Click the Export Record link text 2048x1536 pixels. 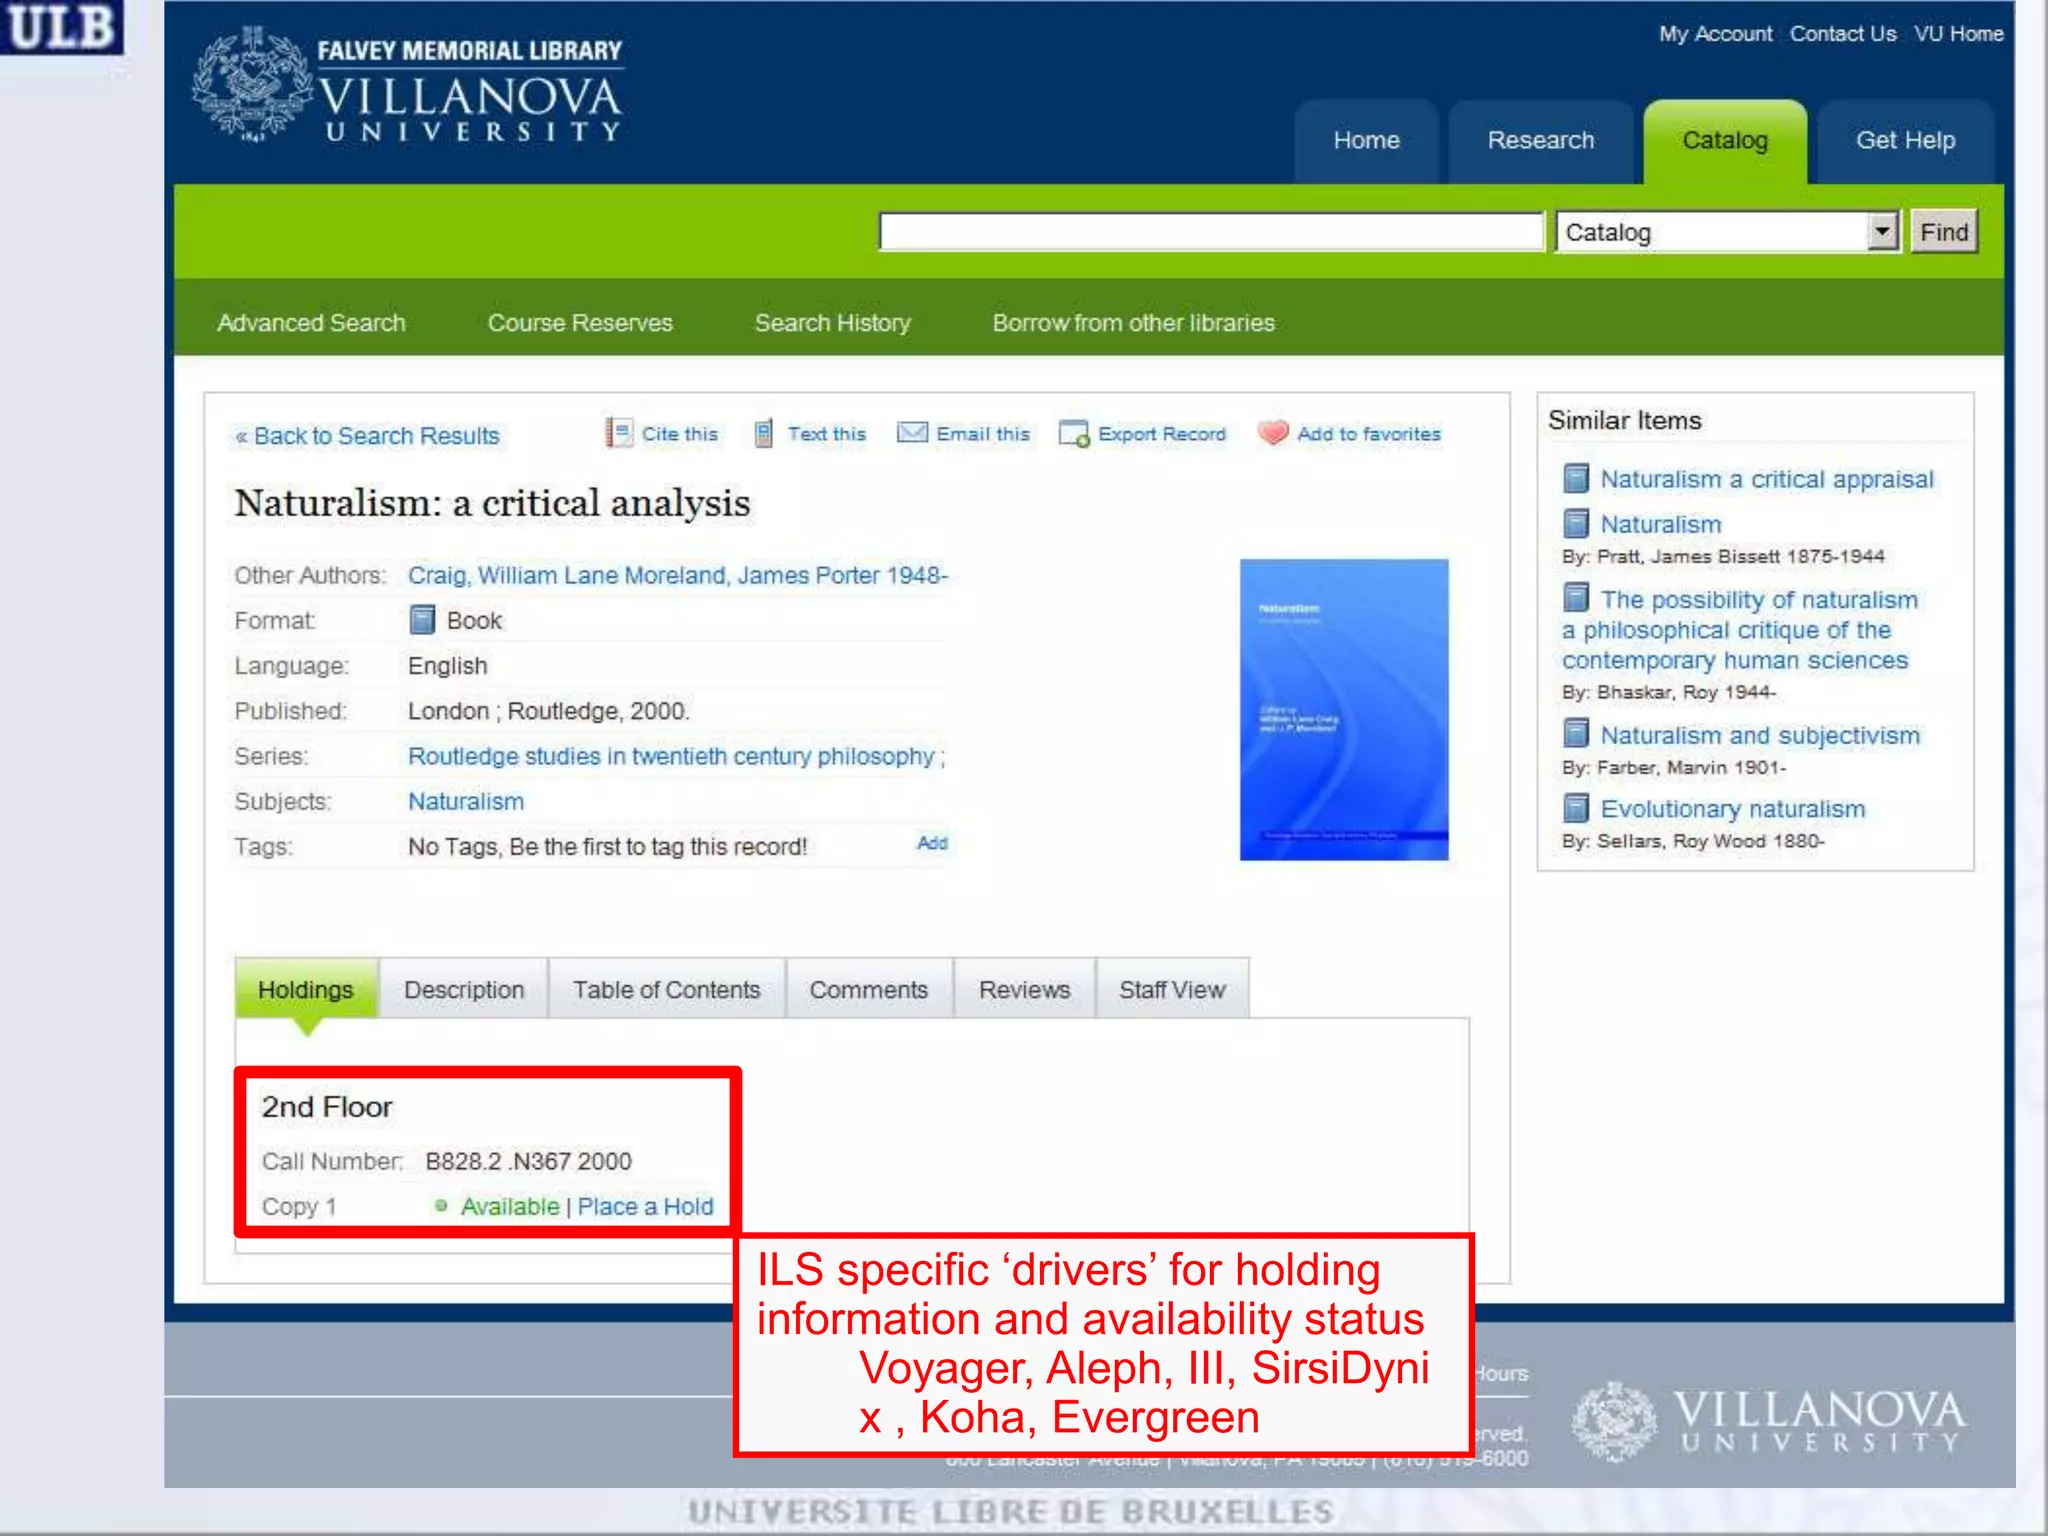coord(1162,434)
